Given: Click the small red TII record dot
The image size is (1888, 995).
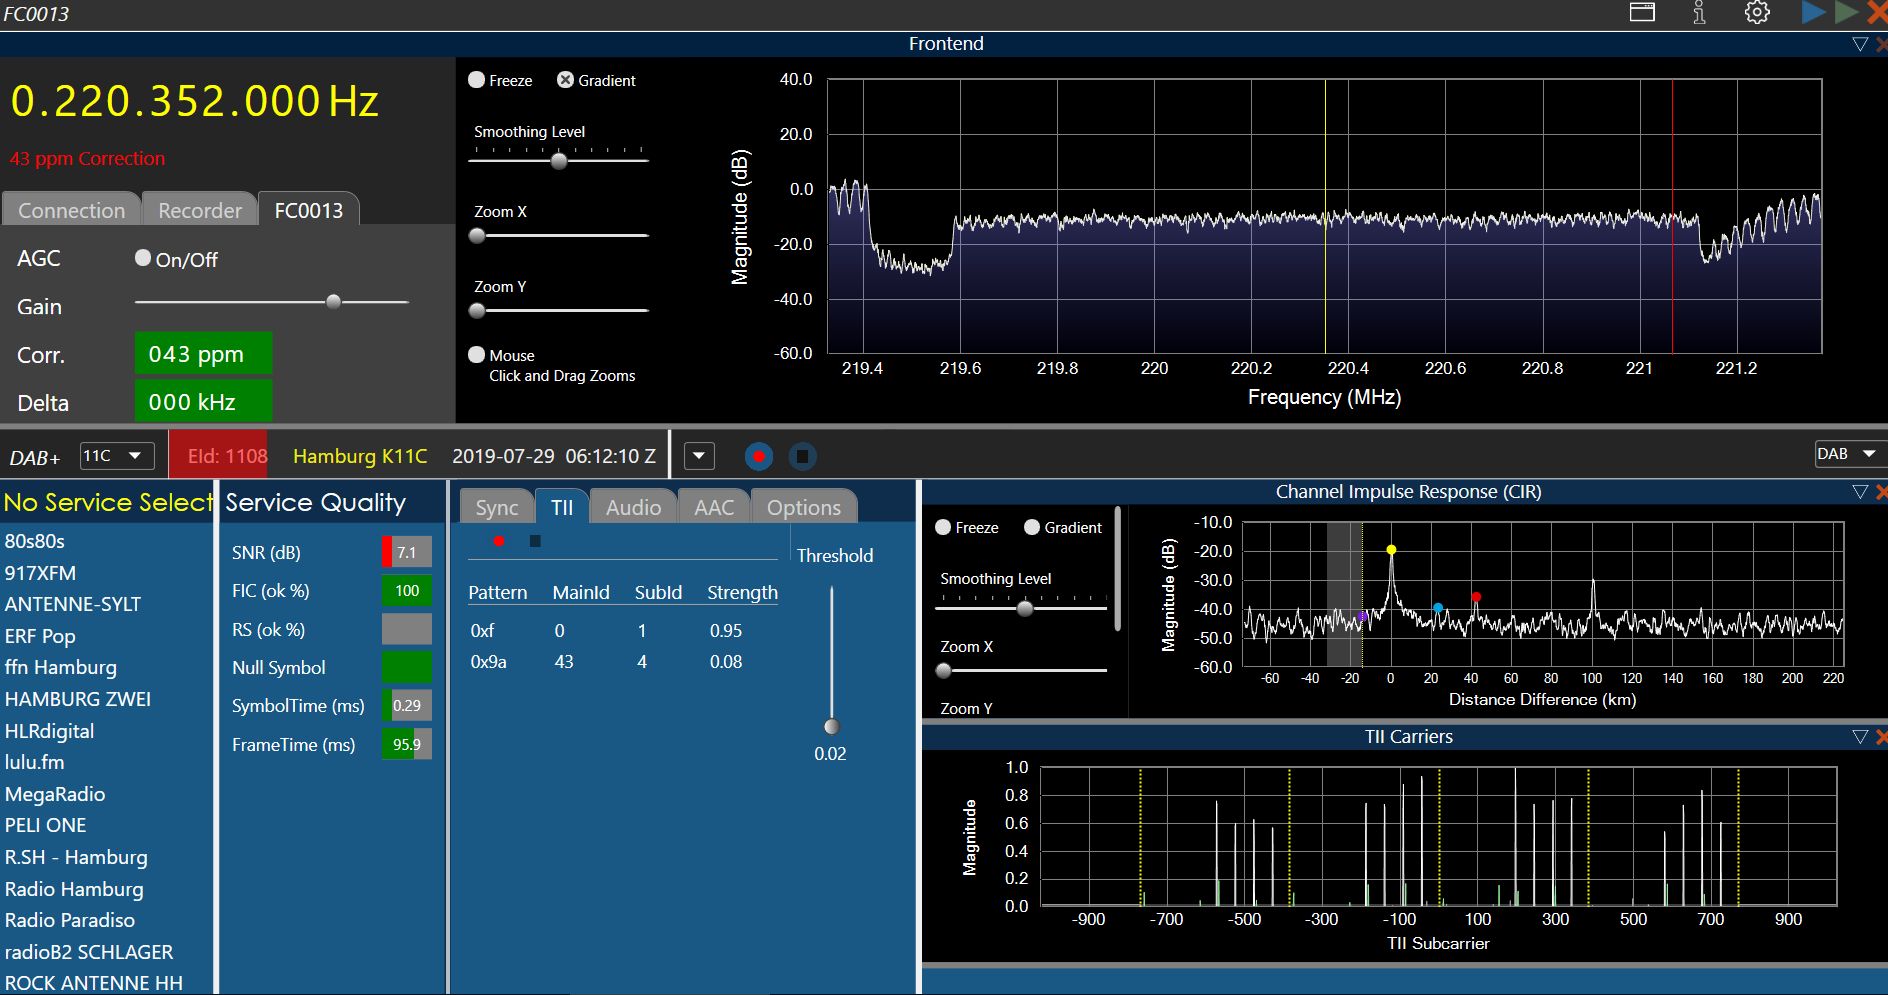Looking at the screenshot, I should (x=498, y=541).
